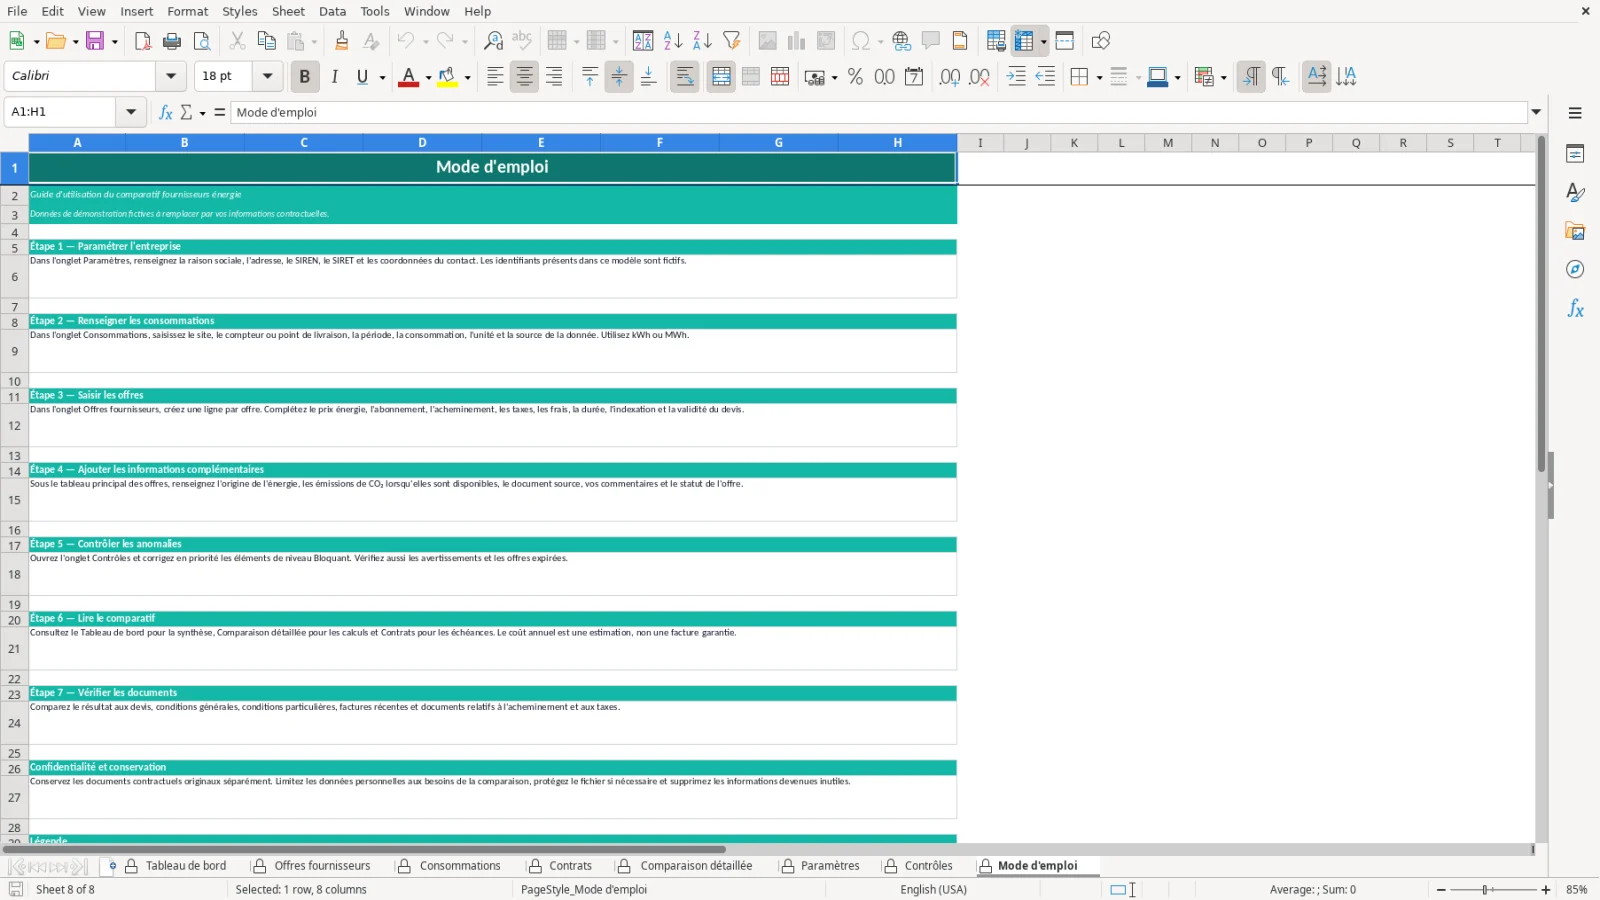
Task: Select column D header
Action: pyautogui.click(x=422, y=143)
